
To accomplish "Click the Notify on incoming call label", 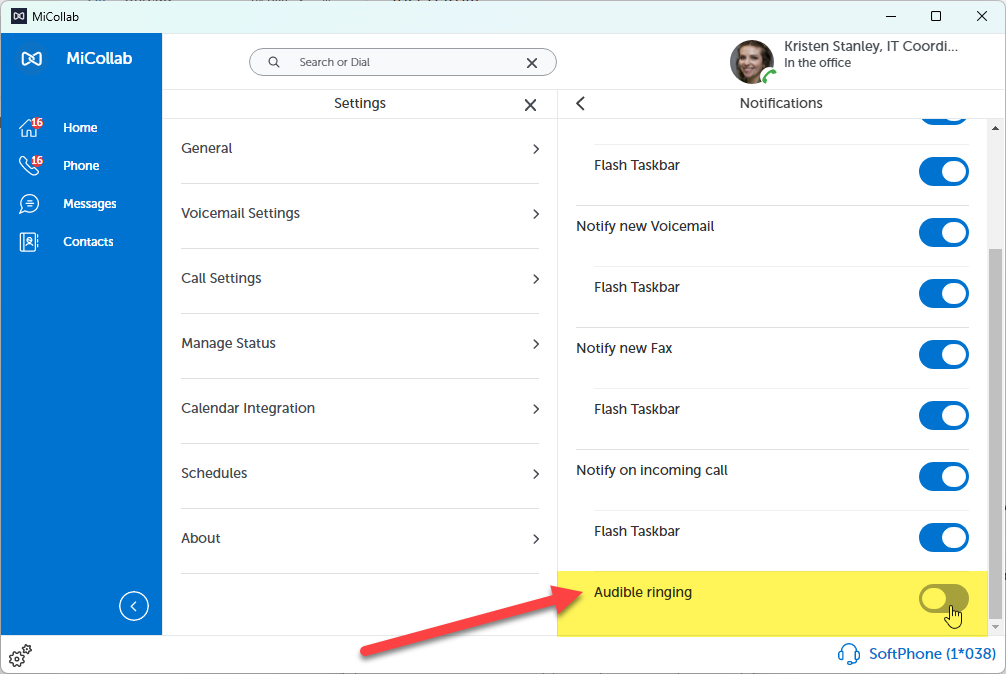I will 652,470.
